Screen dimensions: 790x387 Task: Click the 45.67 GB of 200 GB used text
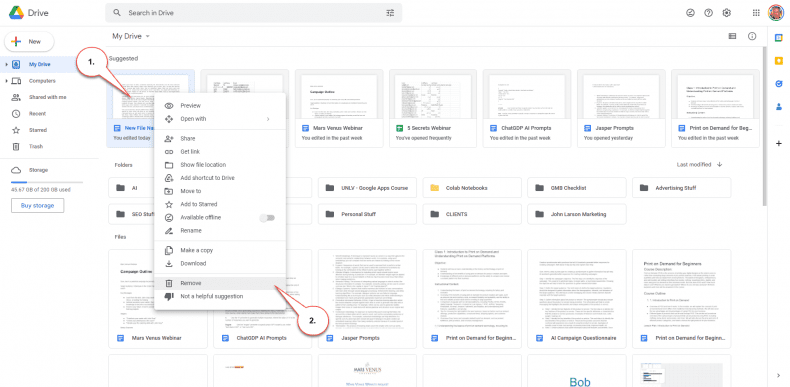pos(40,190)
